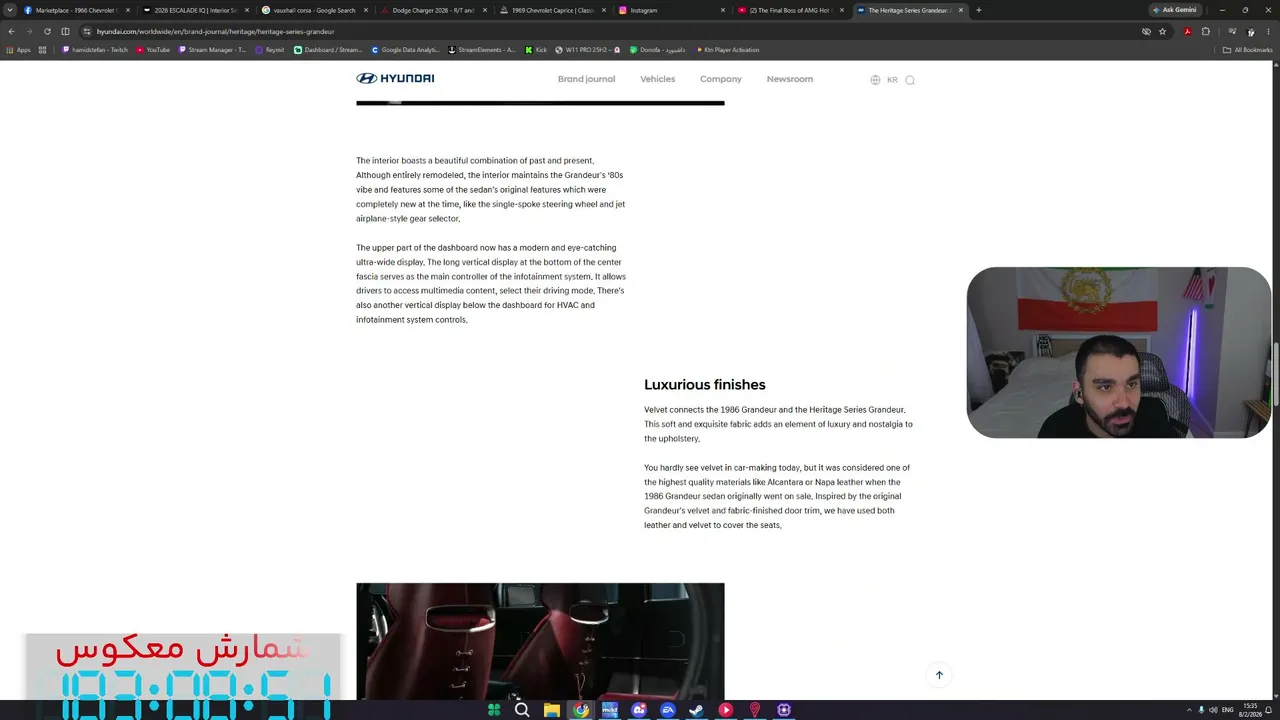Switch to the Instagram tab

(x=671, y=10)
